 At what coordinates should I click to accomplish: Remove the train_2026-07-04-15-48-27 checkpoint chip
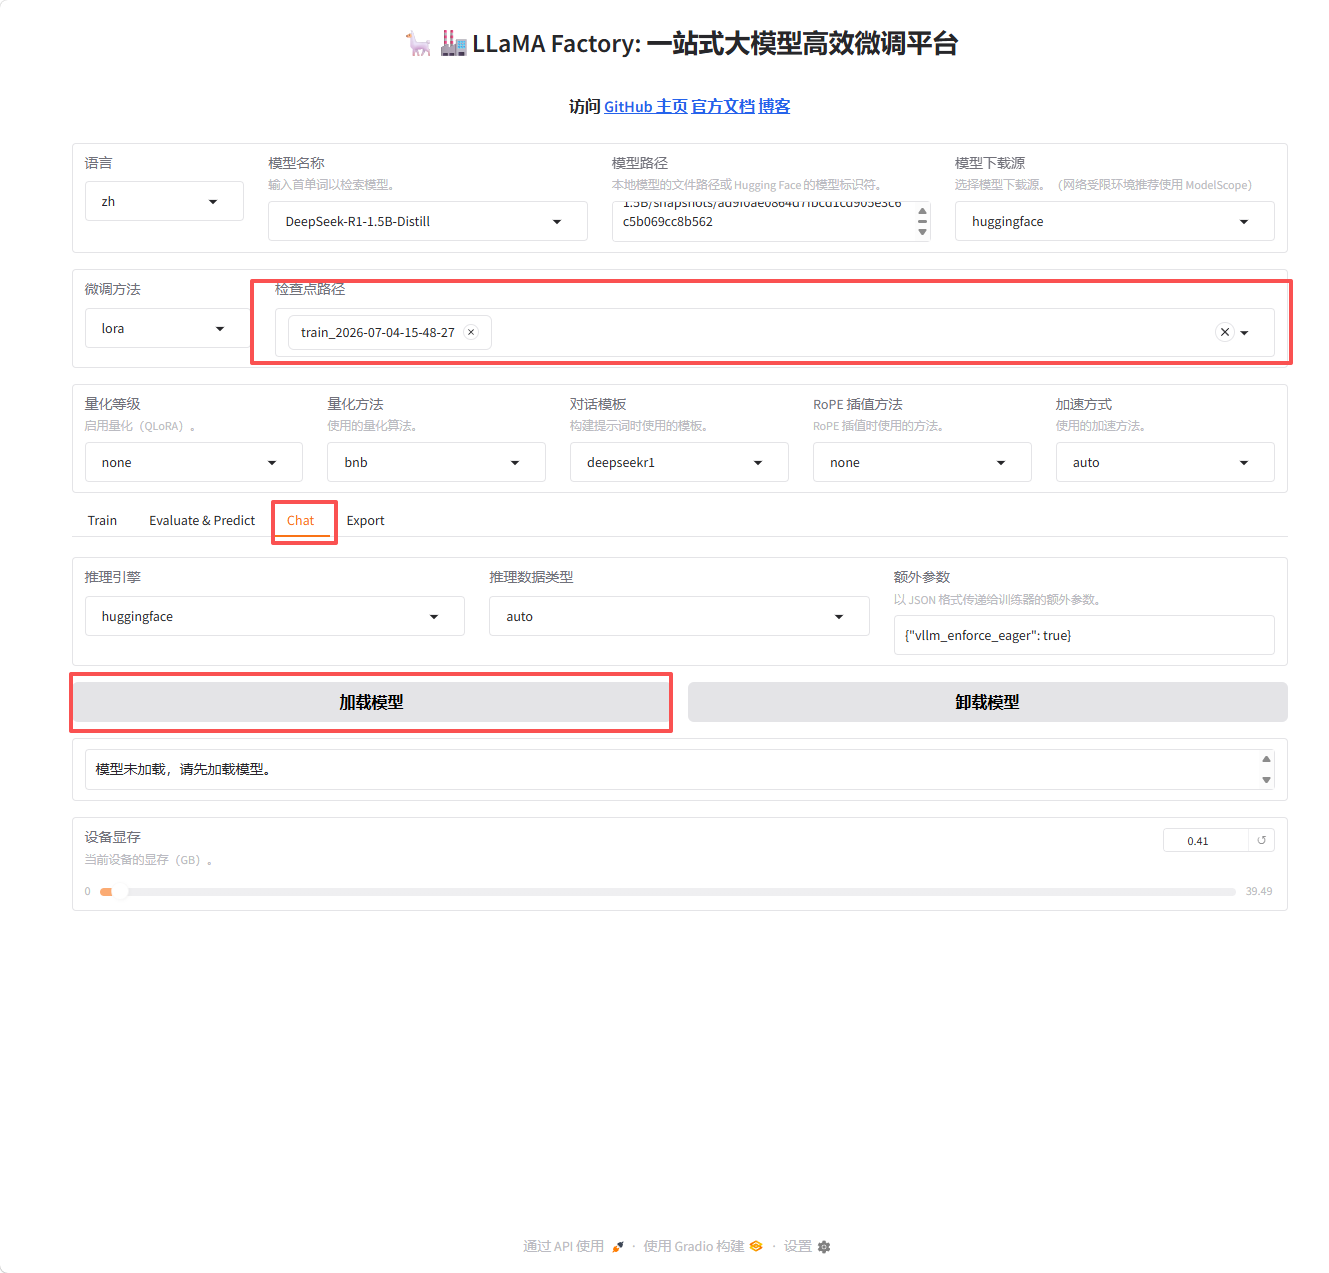(x=471, y=332)
